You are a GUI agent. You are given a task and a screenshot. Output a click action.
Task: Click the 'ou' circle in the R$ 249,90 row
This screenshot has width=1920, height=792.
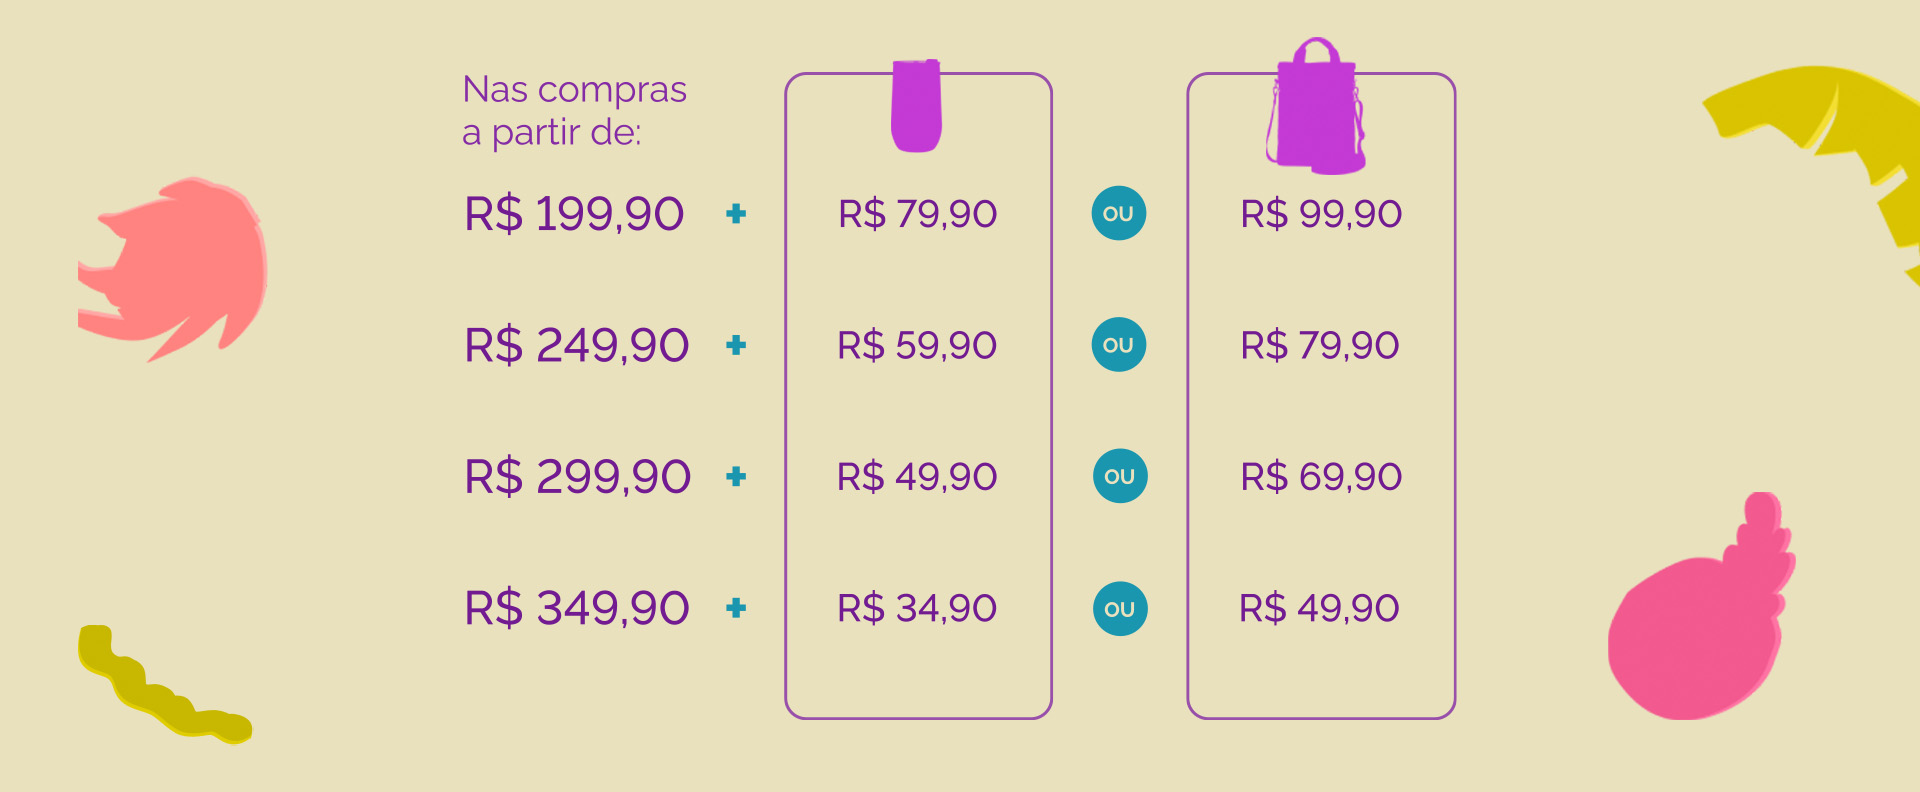tap(1118, 345)
